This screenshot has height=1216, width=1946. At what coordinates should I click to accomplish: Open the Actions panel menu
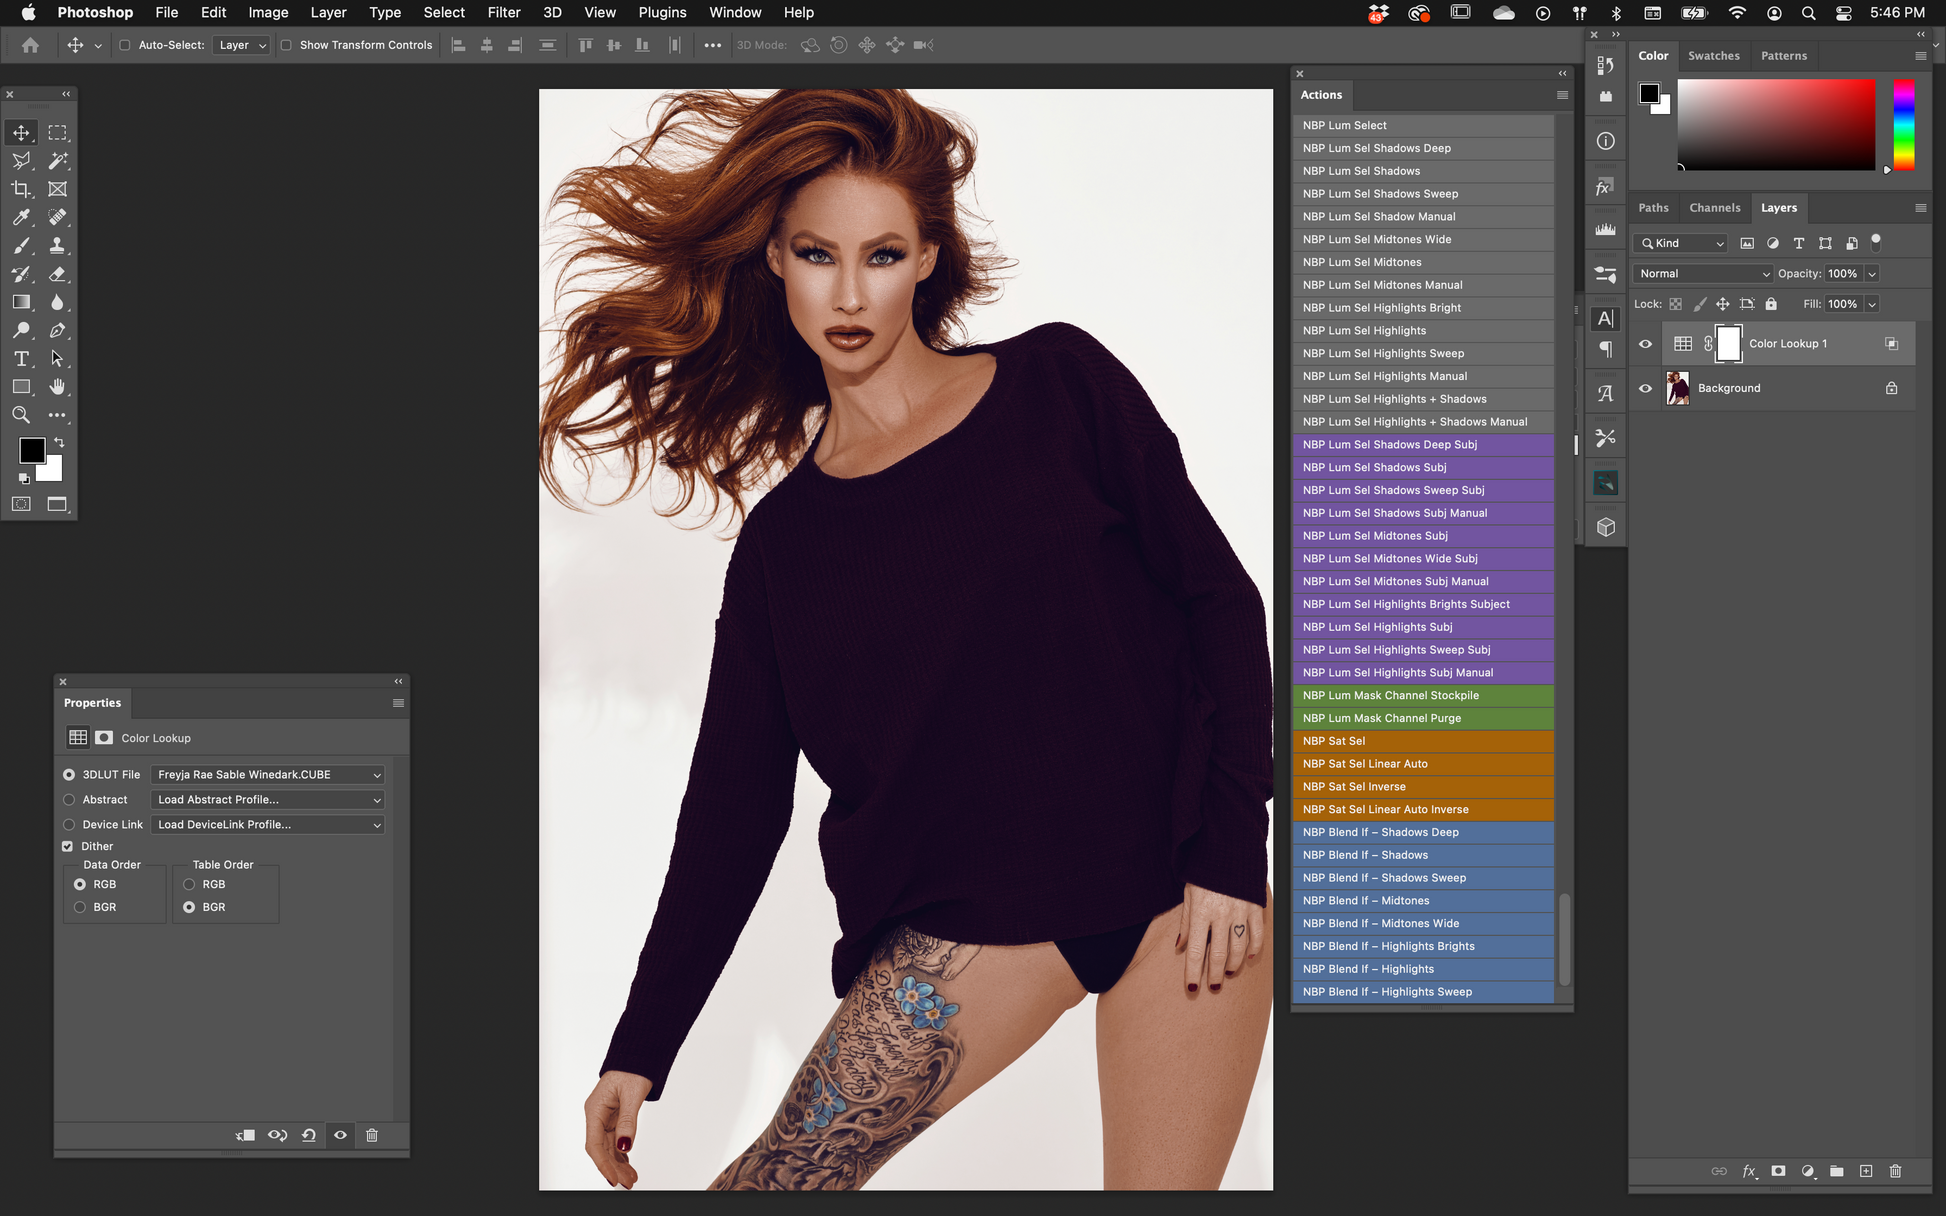(1562, 95)
